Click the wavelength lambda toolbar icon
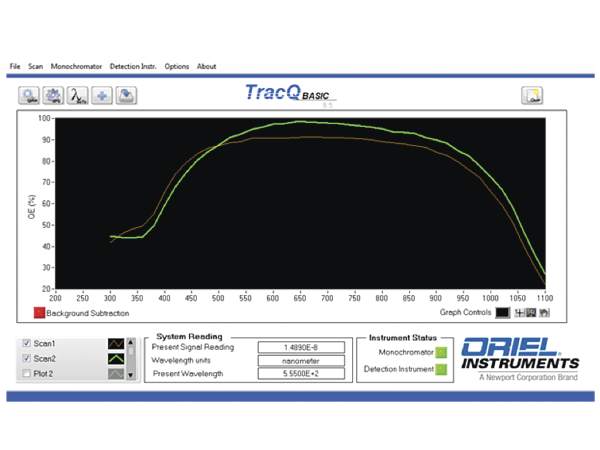Image resolution: width=600 pixels, height=450 pixels. point(77,96)
